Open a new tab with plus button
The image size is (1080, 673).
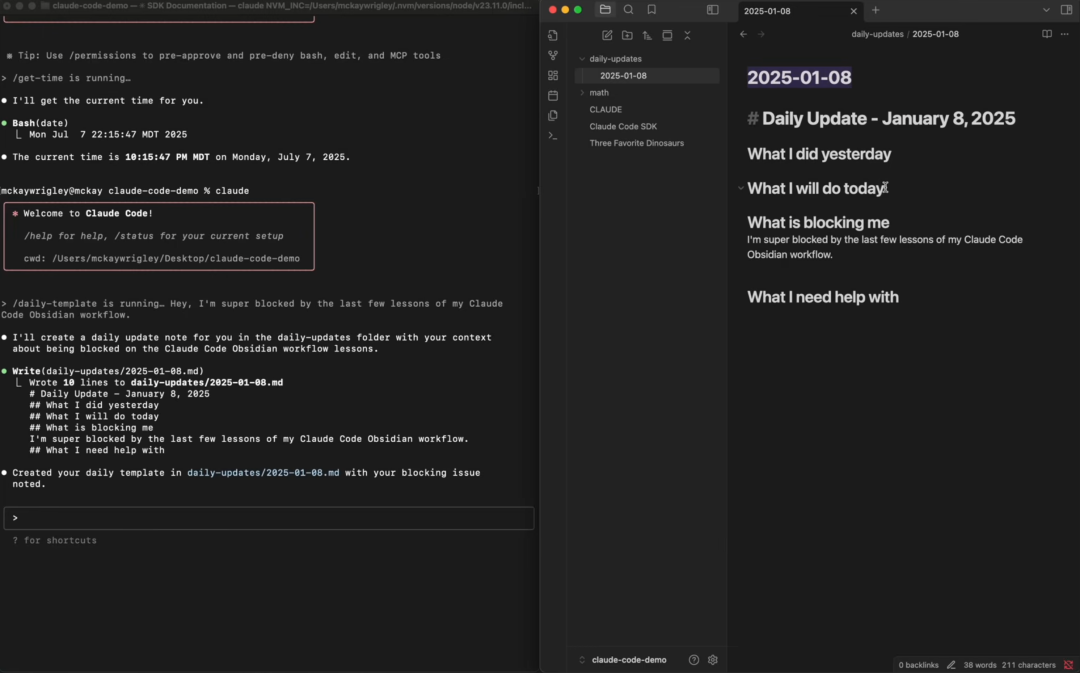pos(875,10)
